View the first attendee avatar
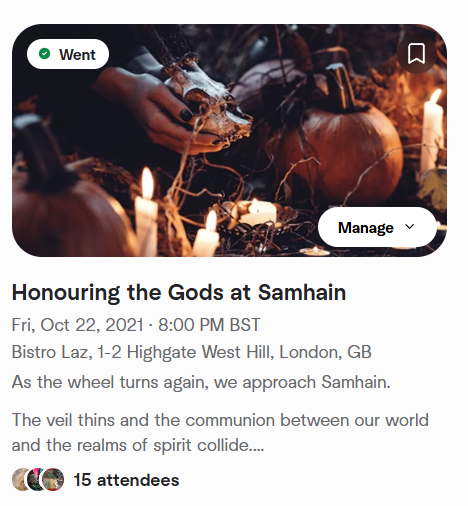 tap(20, 480)
